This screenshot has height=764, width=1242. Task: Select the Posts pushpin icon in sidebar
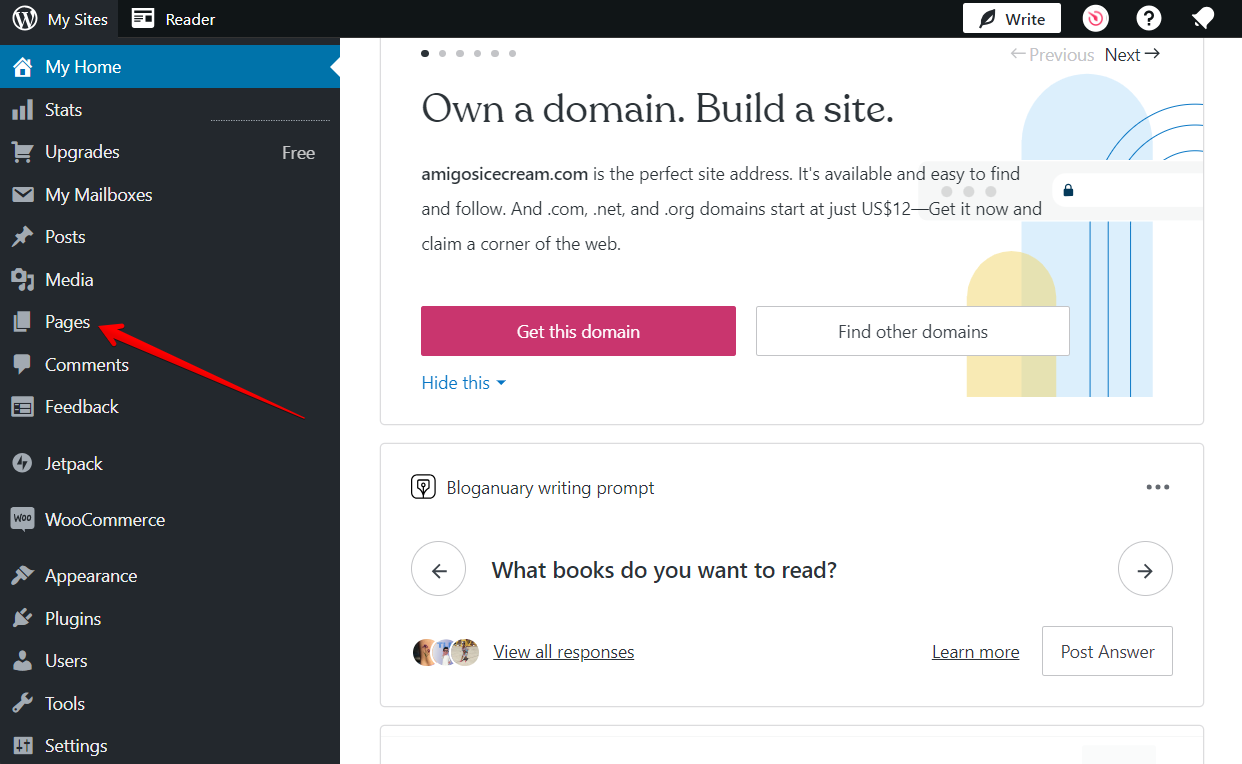tap(22, 236)
